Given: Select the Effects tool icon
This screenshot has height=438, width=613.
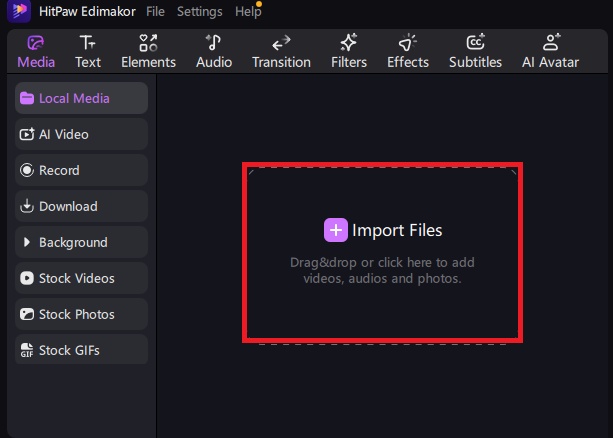Looking at the screenshot, I should (407, 51).
